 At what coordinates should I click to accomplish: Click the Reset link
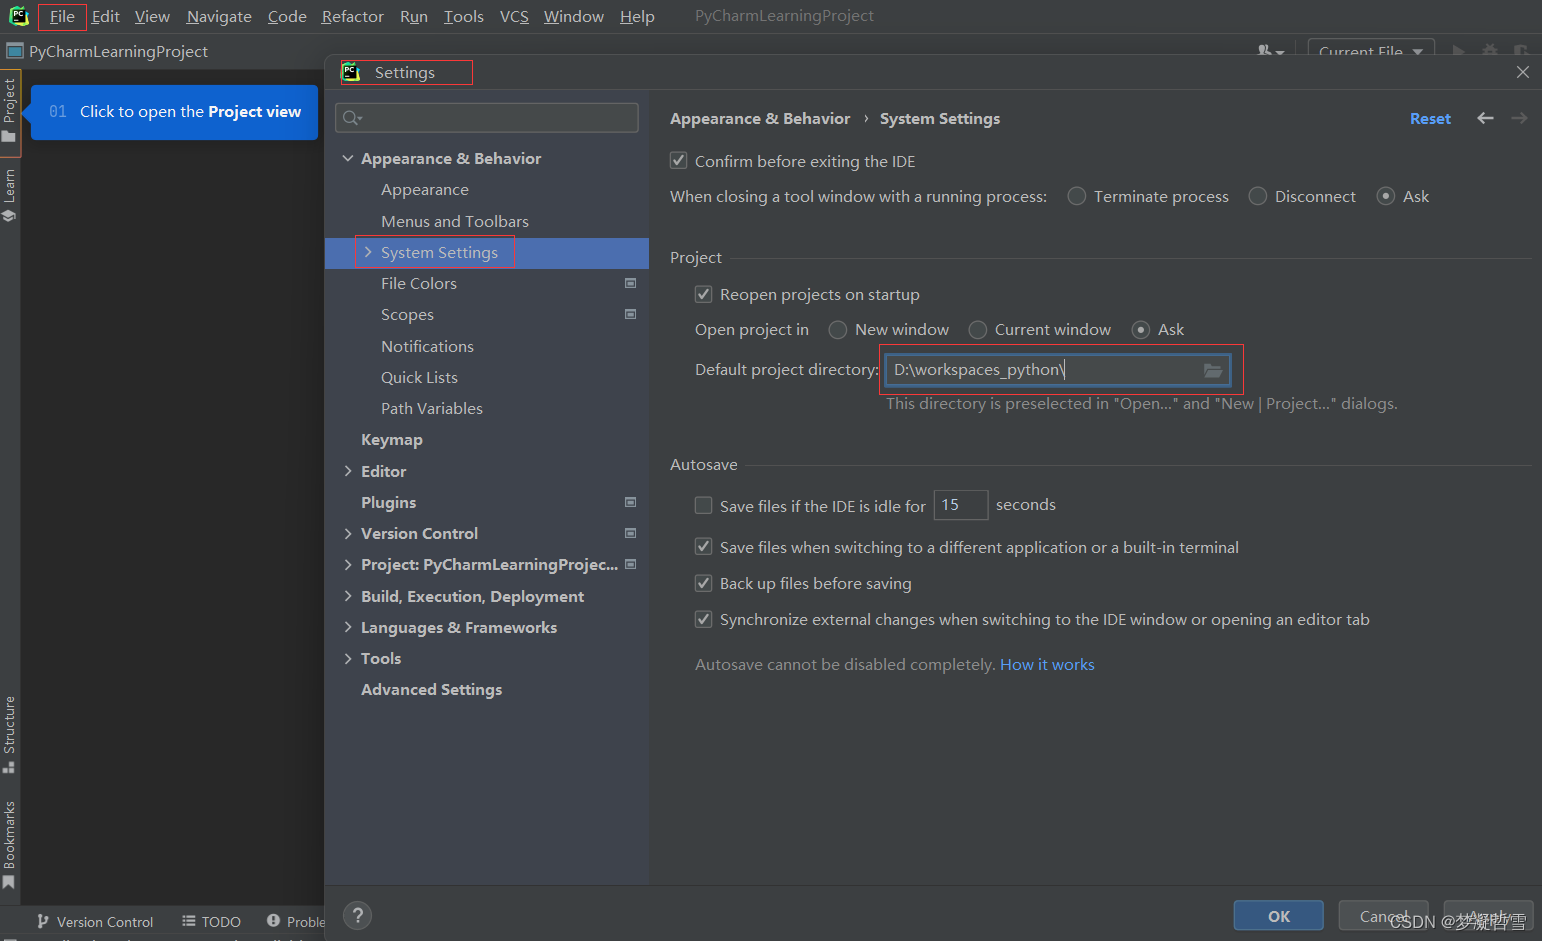click(1430, 118)
